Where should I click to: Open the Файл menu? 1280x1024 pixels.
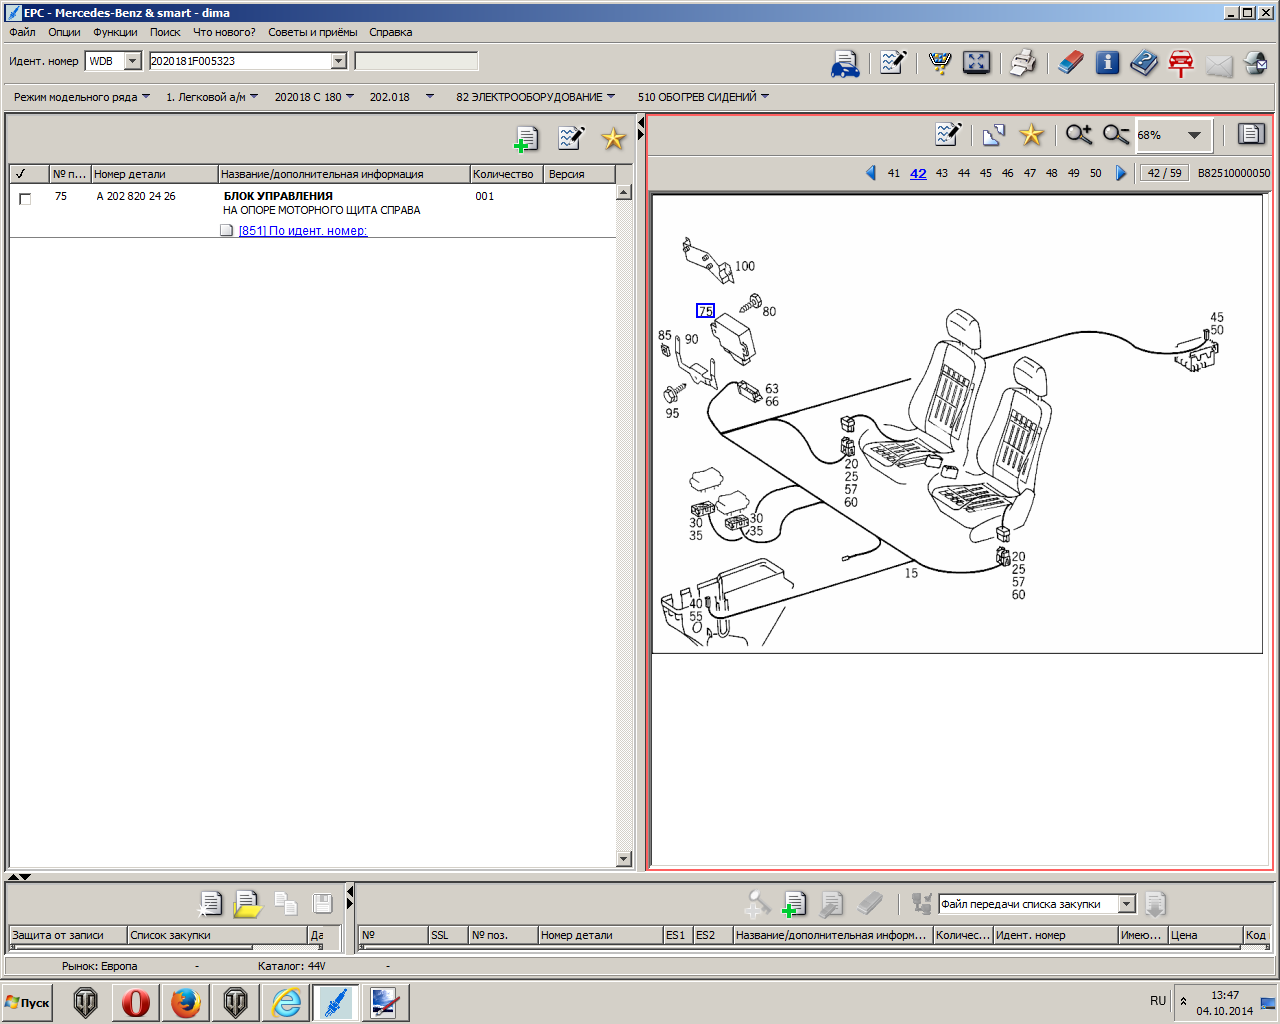click(x=22, y=32)
